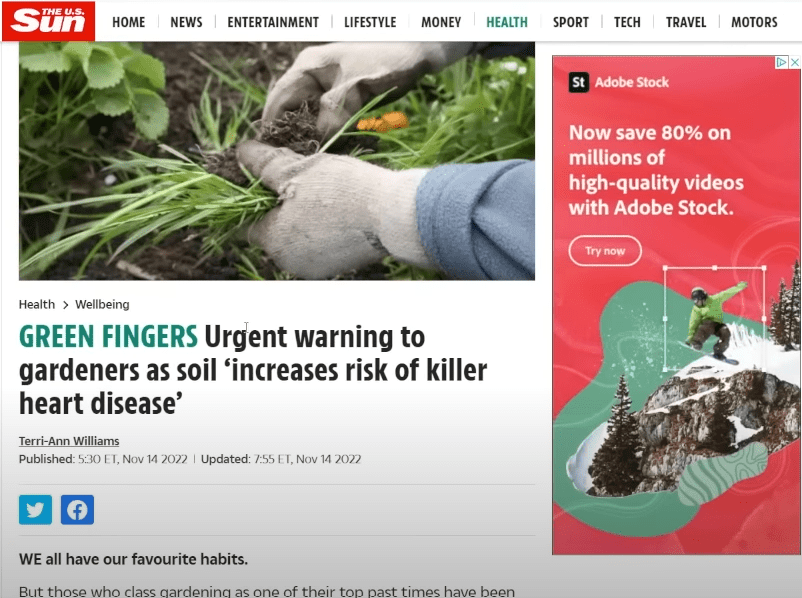
Task: Click the Try now ad button
Action: (x=605, y=251)
